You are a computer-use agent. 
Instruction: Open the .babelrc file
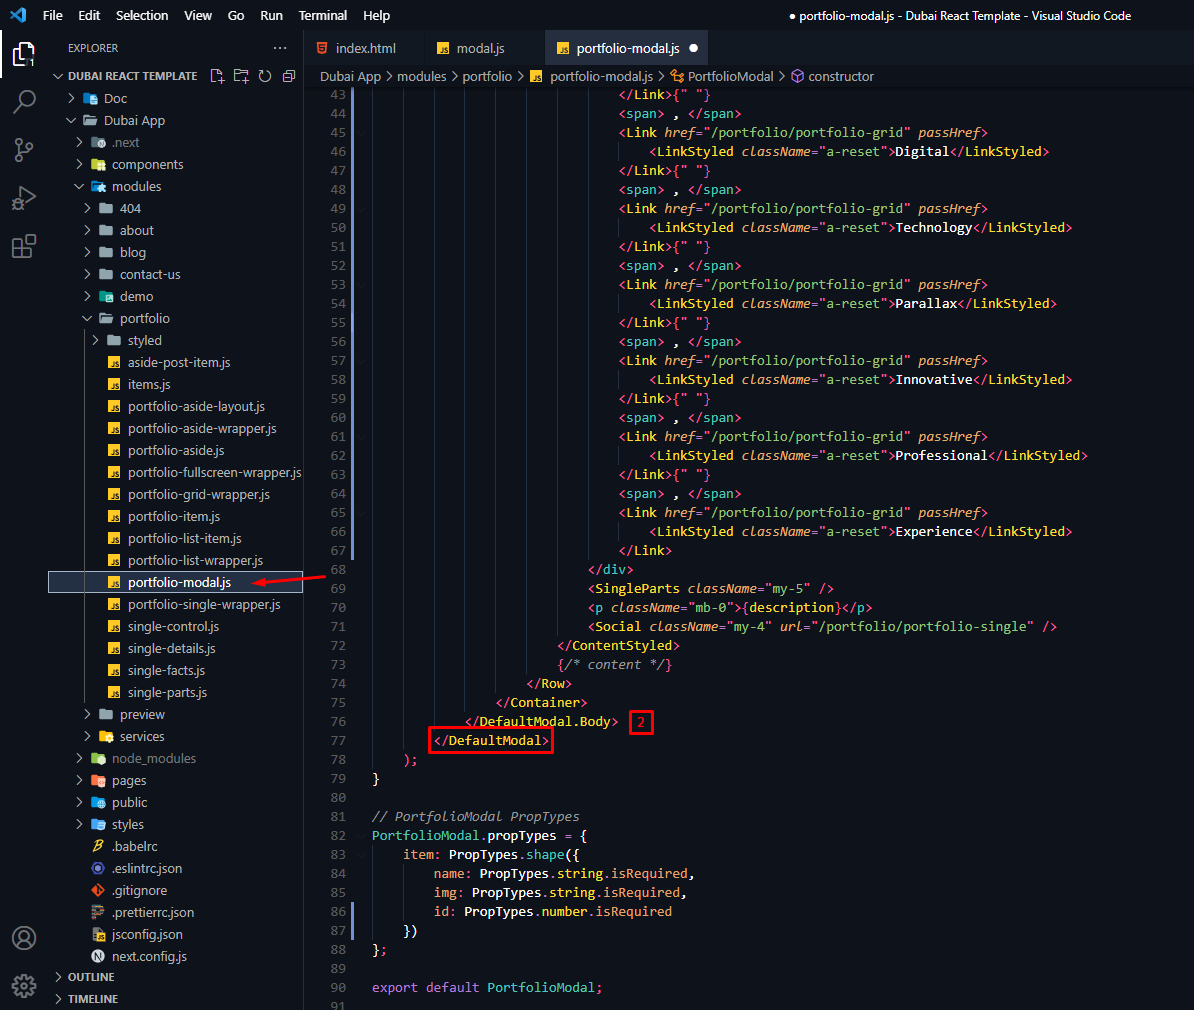134,846
